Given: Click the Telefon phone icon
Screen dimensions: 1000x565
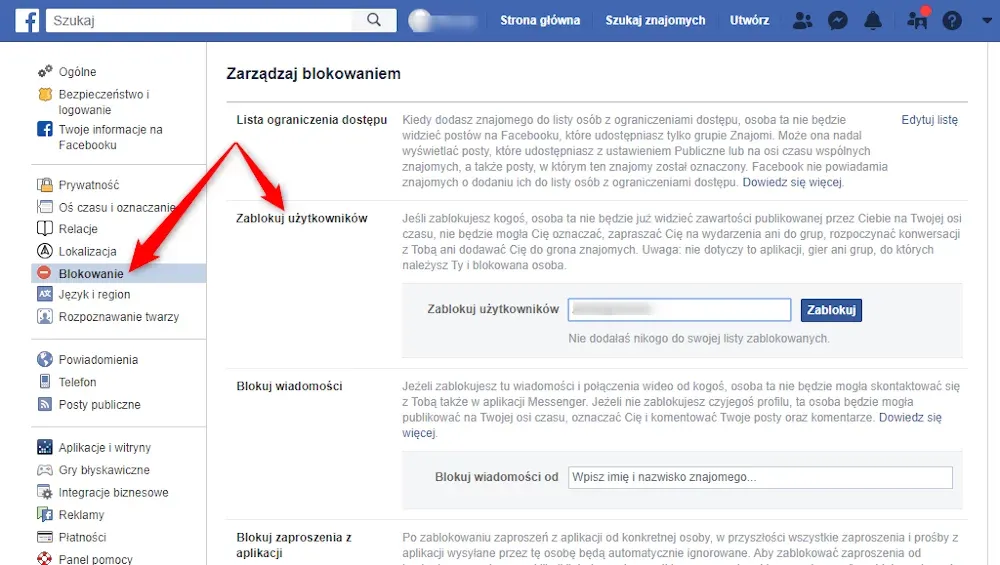Looking at the screenshot, I should 45,381.
